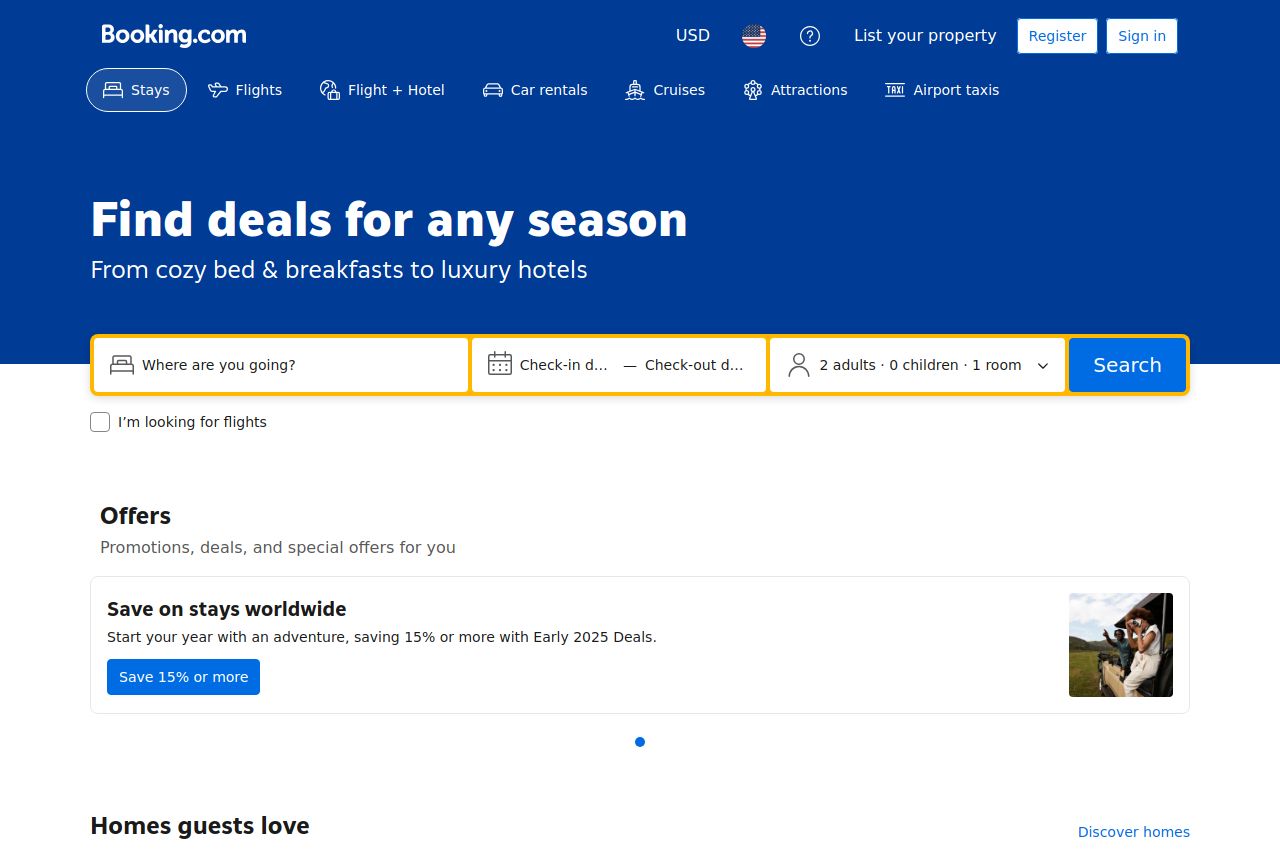Open the US flag language selector
1280x853 pixels.
click(754, 36)
